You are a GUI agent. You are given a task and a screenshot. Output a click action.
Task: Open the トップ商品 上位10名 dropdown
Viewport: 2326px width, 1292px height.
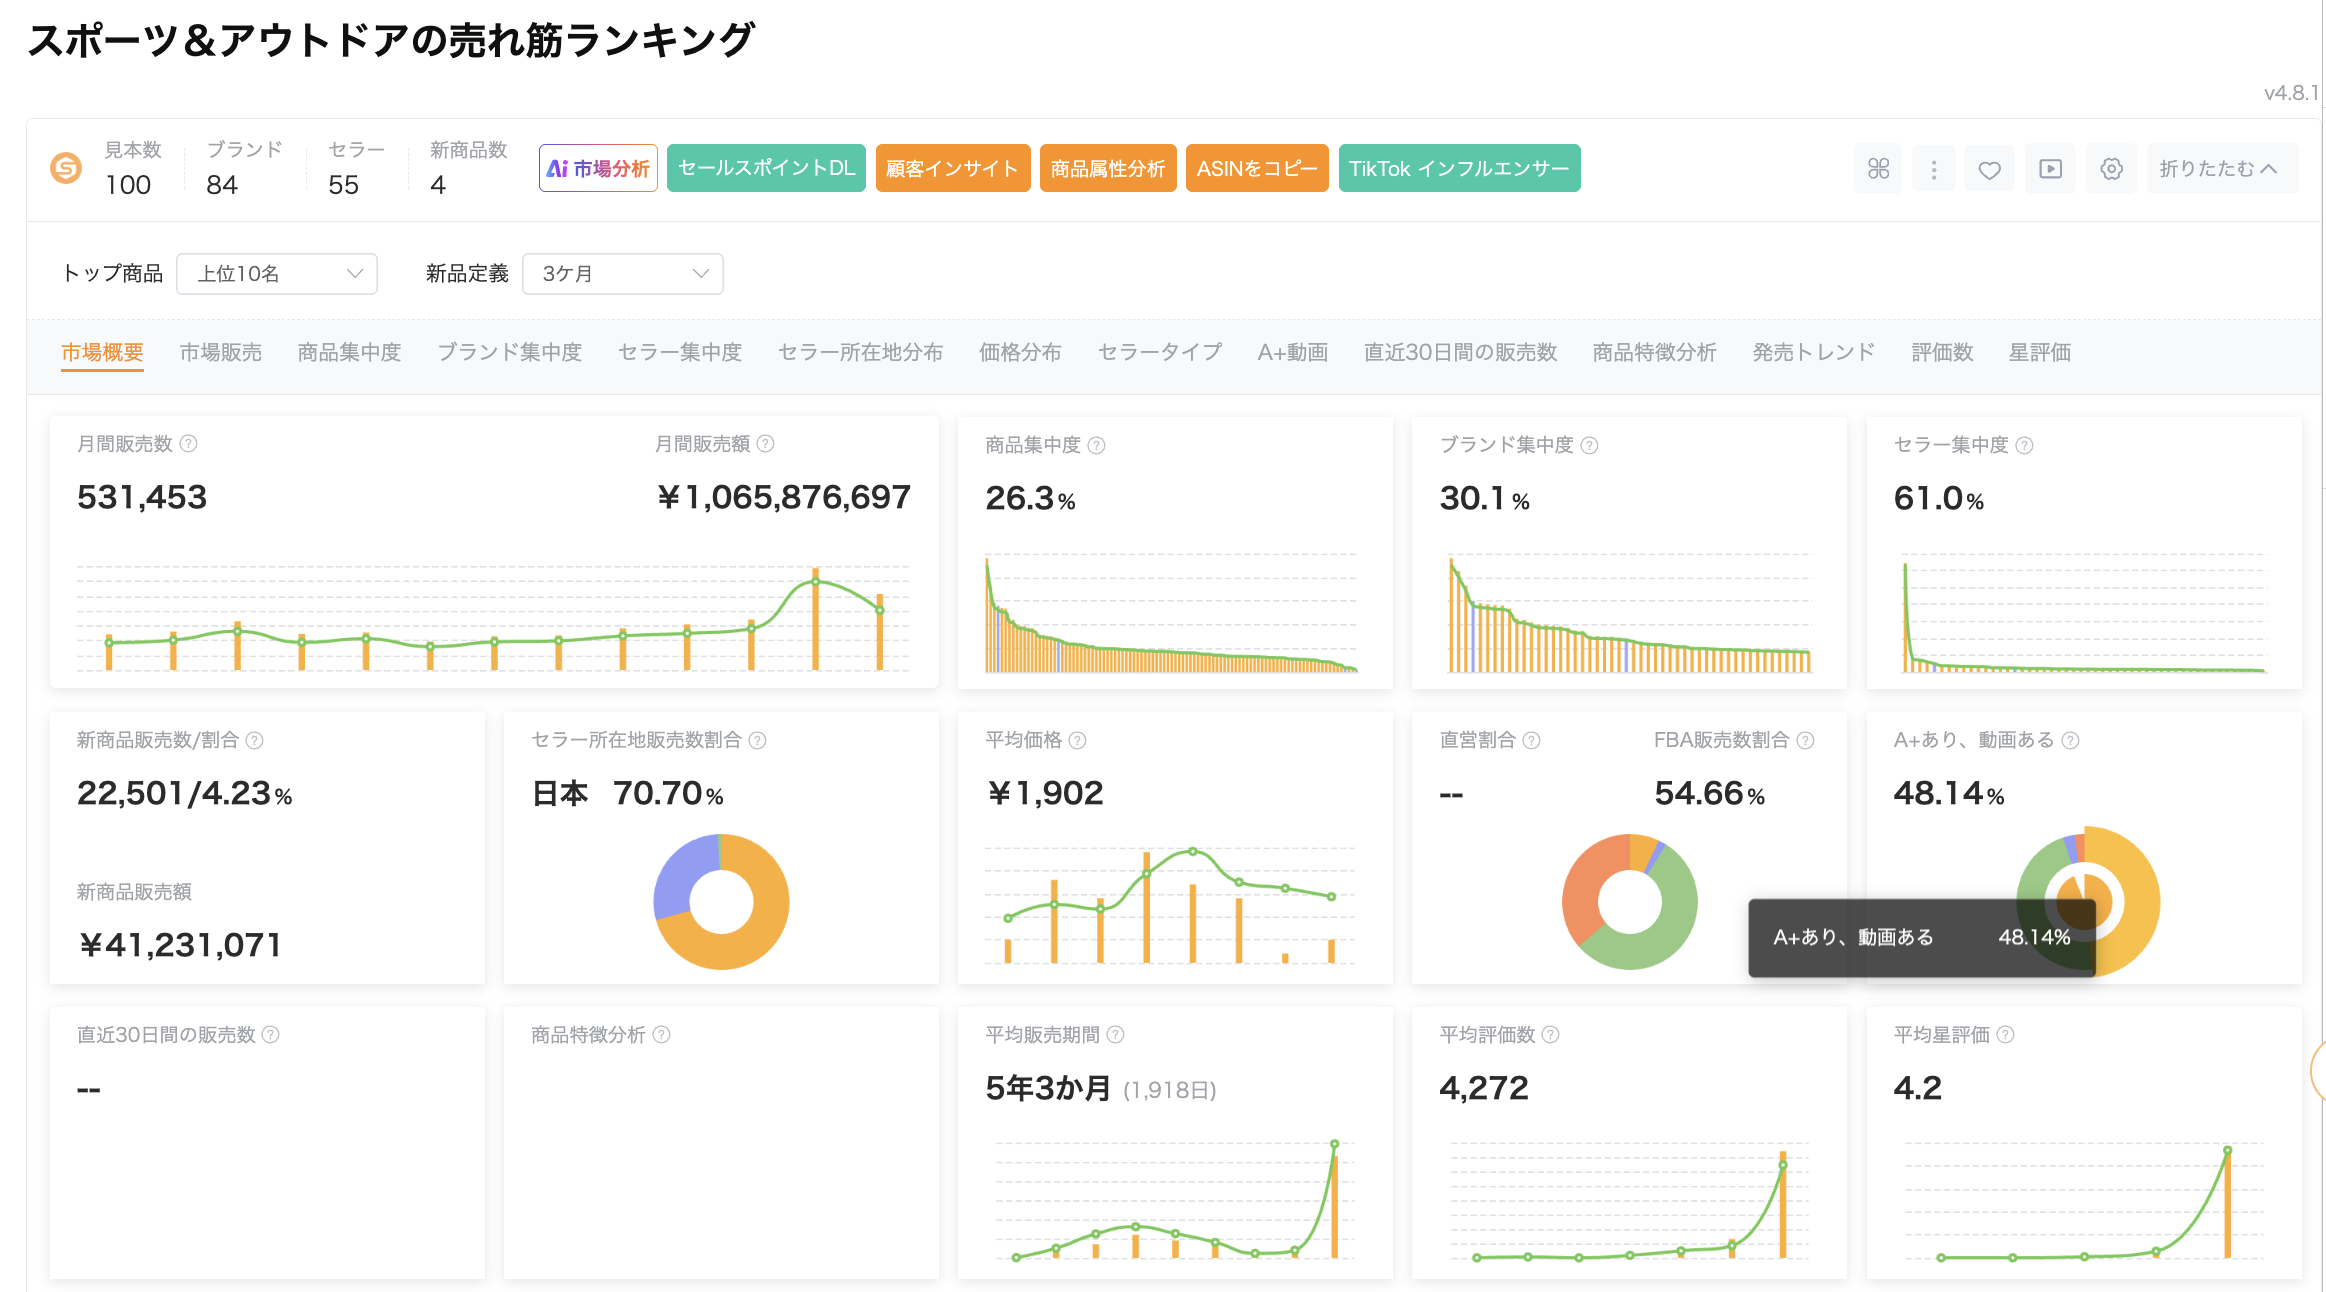277,274
